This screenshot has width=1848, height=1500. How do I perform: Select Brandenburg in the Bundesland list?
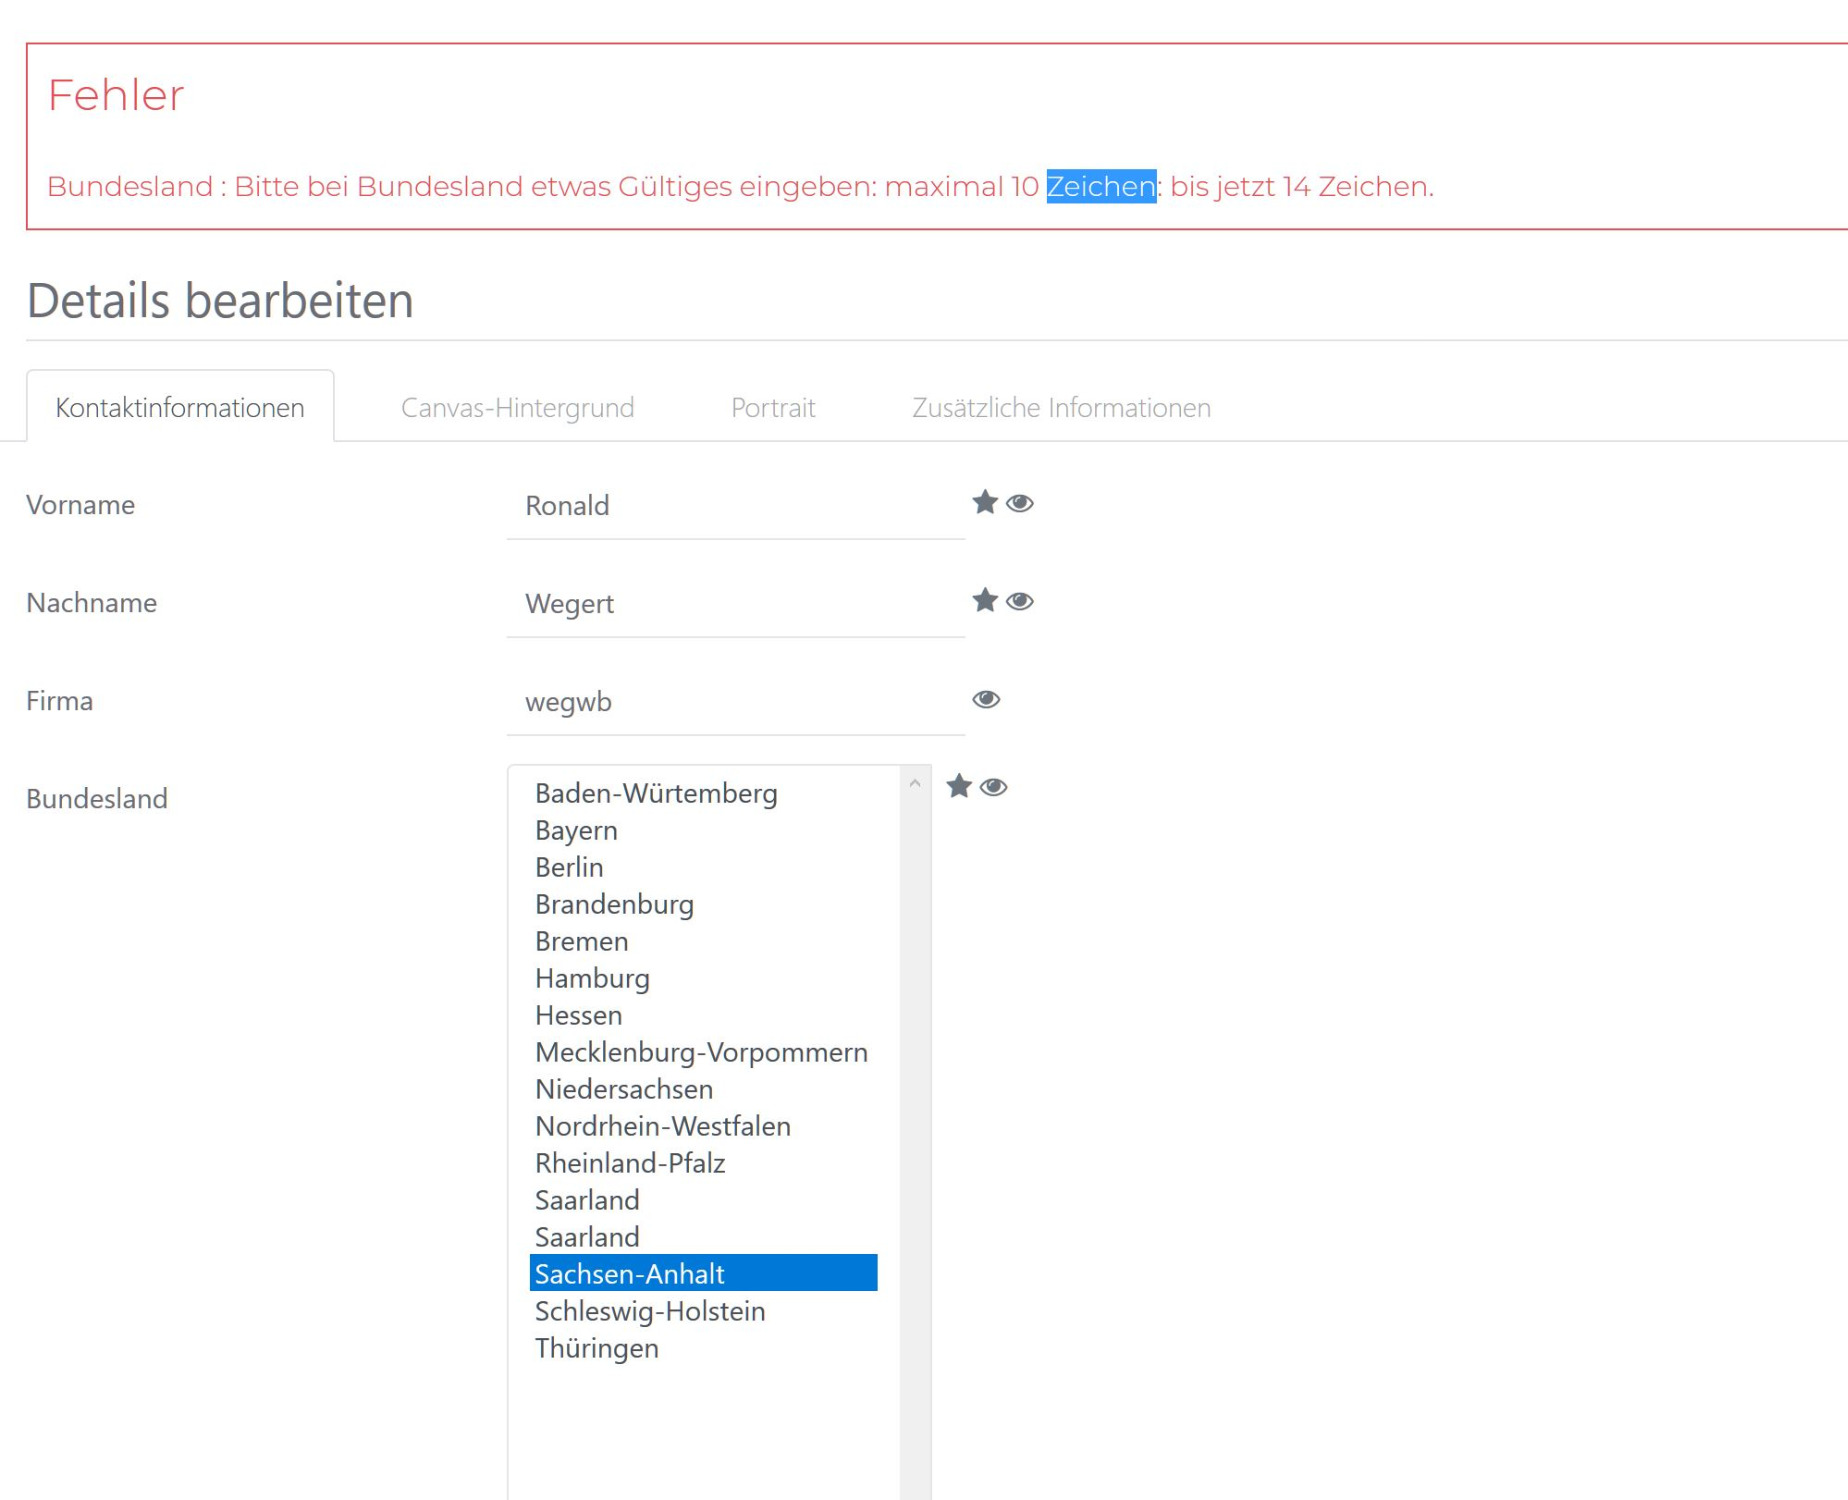703,904
